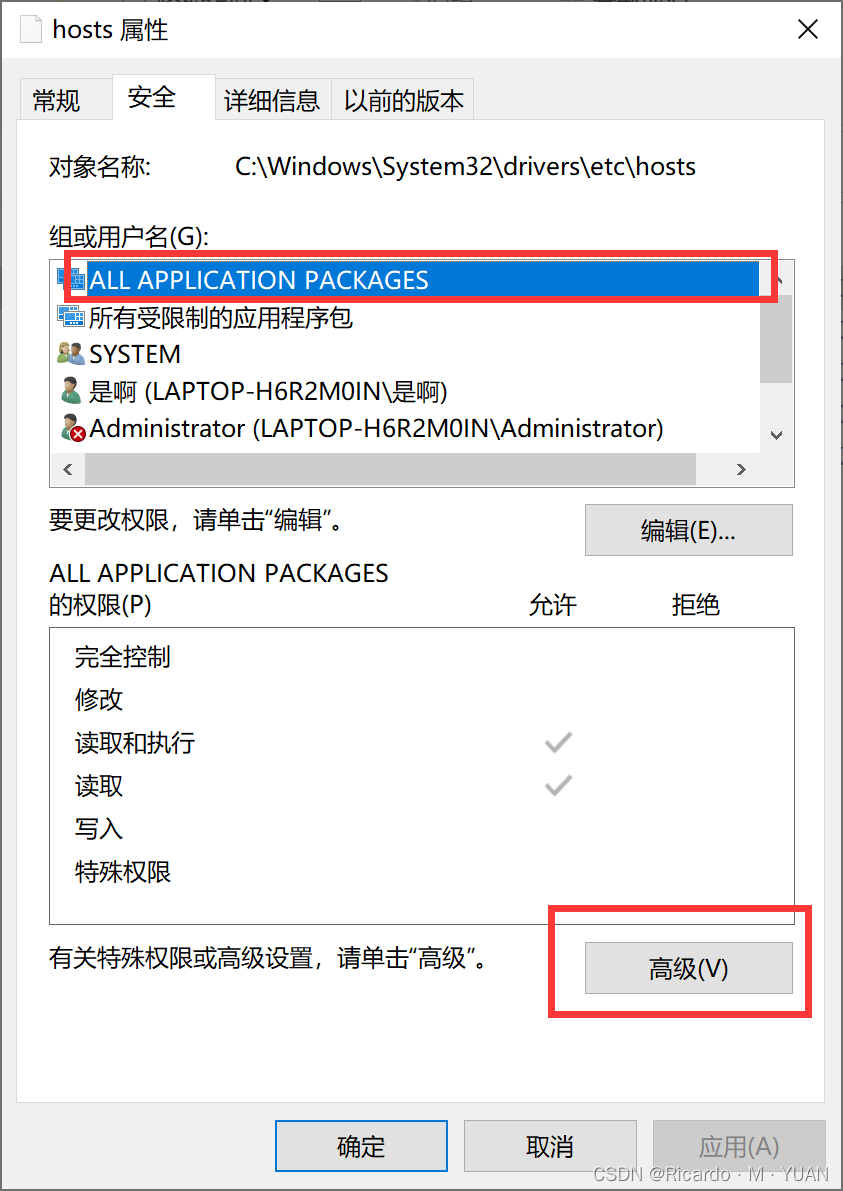The height and width of the screenshot is (1191, 843).
Task: Click horizontal scrollbar right arrow
Action: tap(740, 469)
